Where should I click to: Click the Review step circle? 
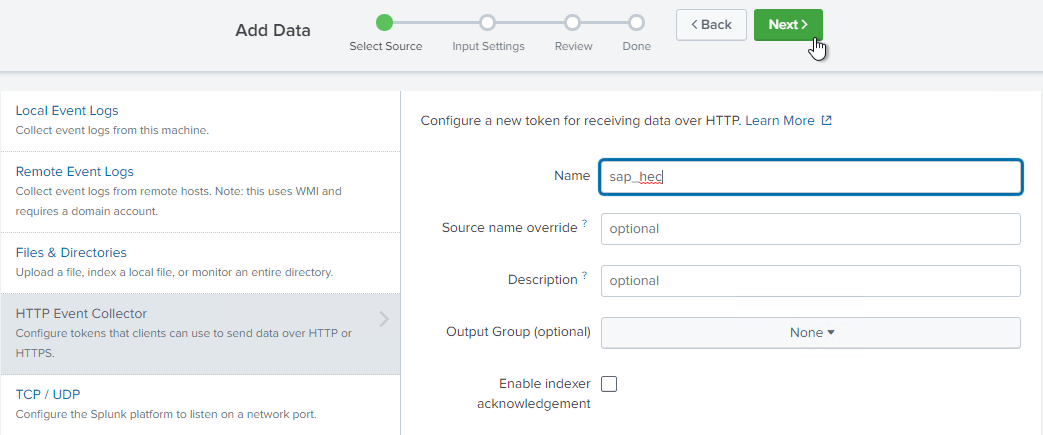tap(572, 22)
